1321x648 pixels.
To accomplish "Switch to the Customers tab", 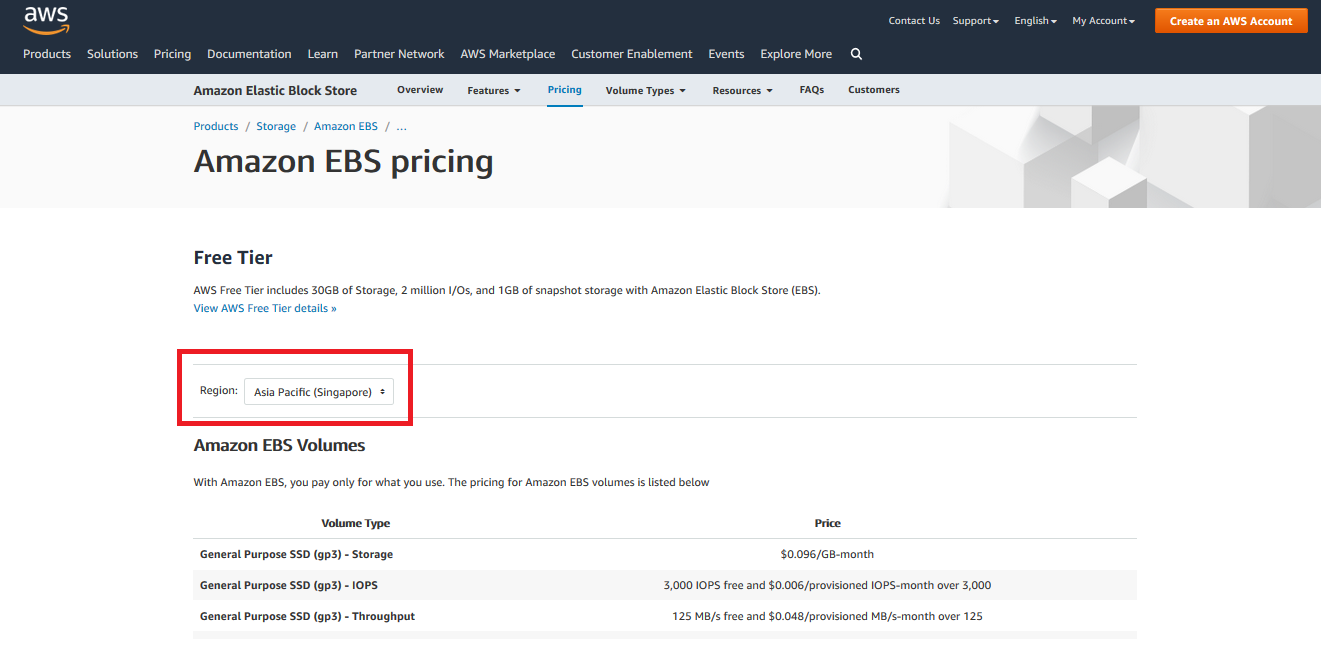I will point(874,90).
